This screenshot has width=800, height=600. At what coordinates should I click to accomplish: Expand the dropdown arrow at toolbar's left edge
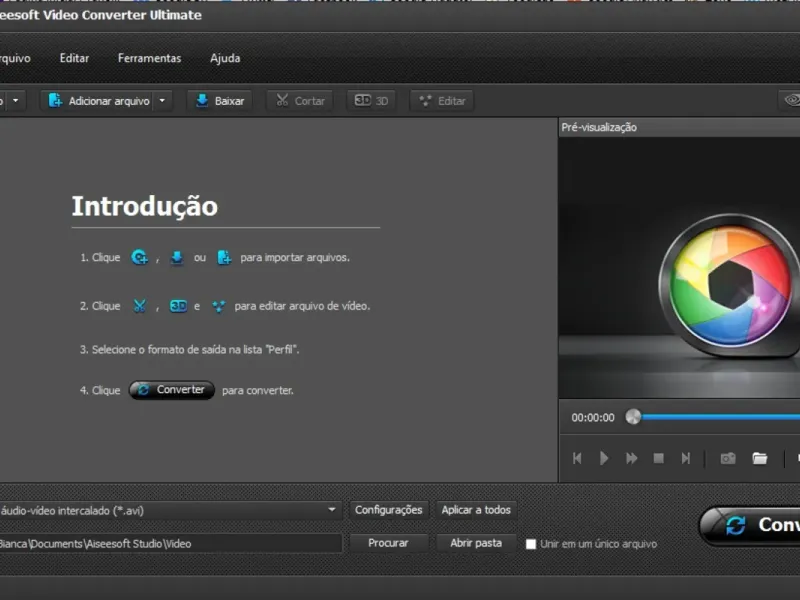[16, 101]
